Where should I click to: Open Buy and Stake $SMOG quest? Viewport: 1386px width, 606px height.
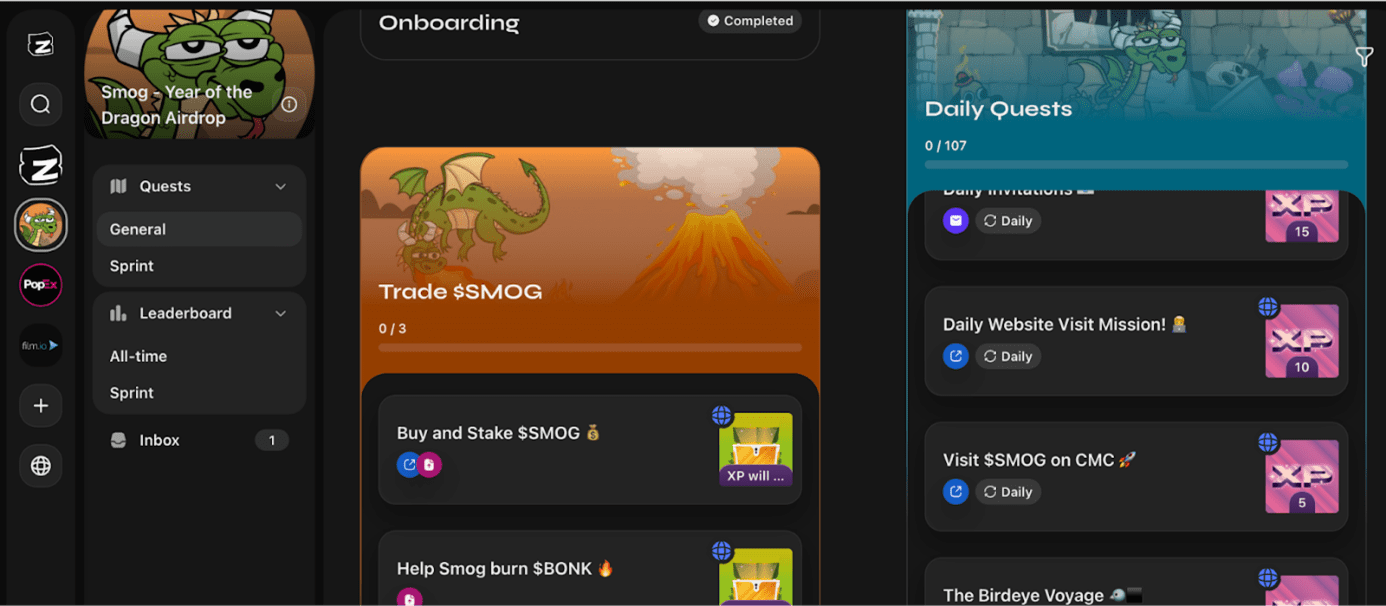pos(590,449)
